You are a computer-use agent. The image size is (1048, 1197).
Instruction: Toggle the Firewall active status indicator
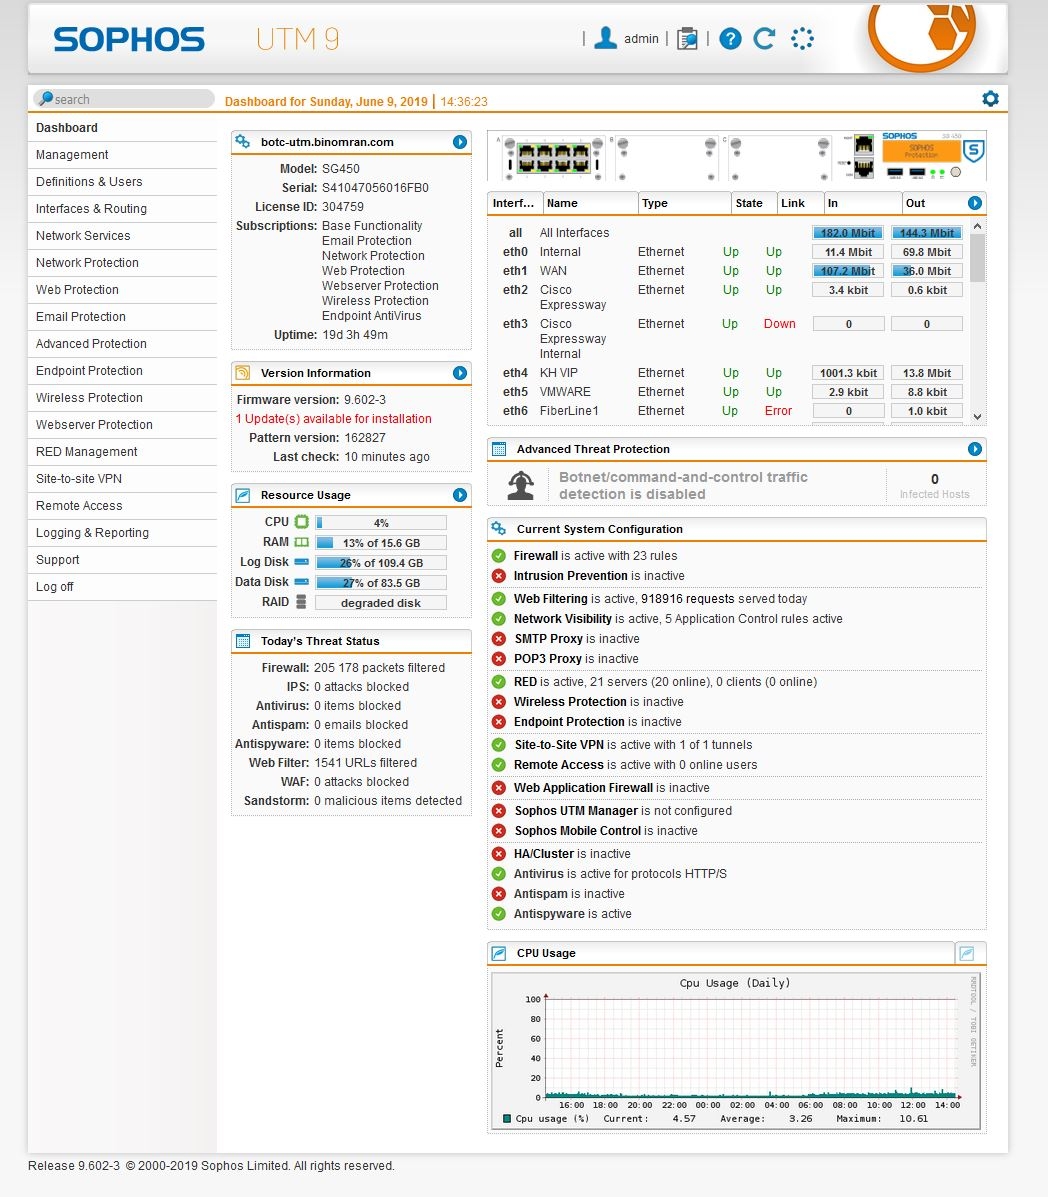pyautogui.click(x=499, y=556)
